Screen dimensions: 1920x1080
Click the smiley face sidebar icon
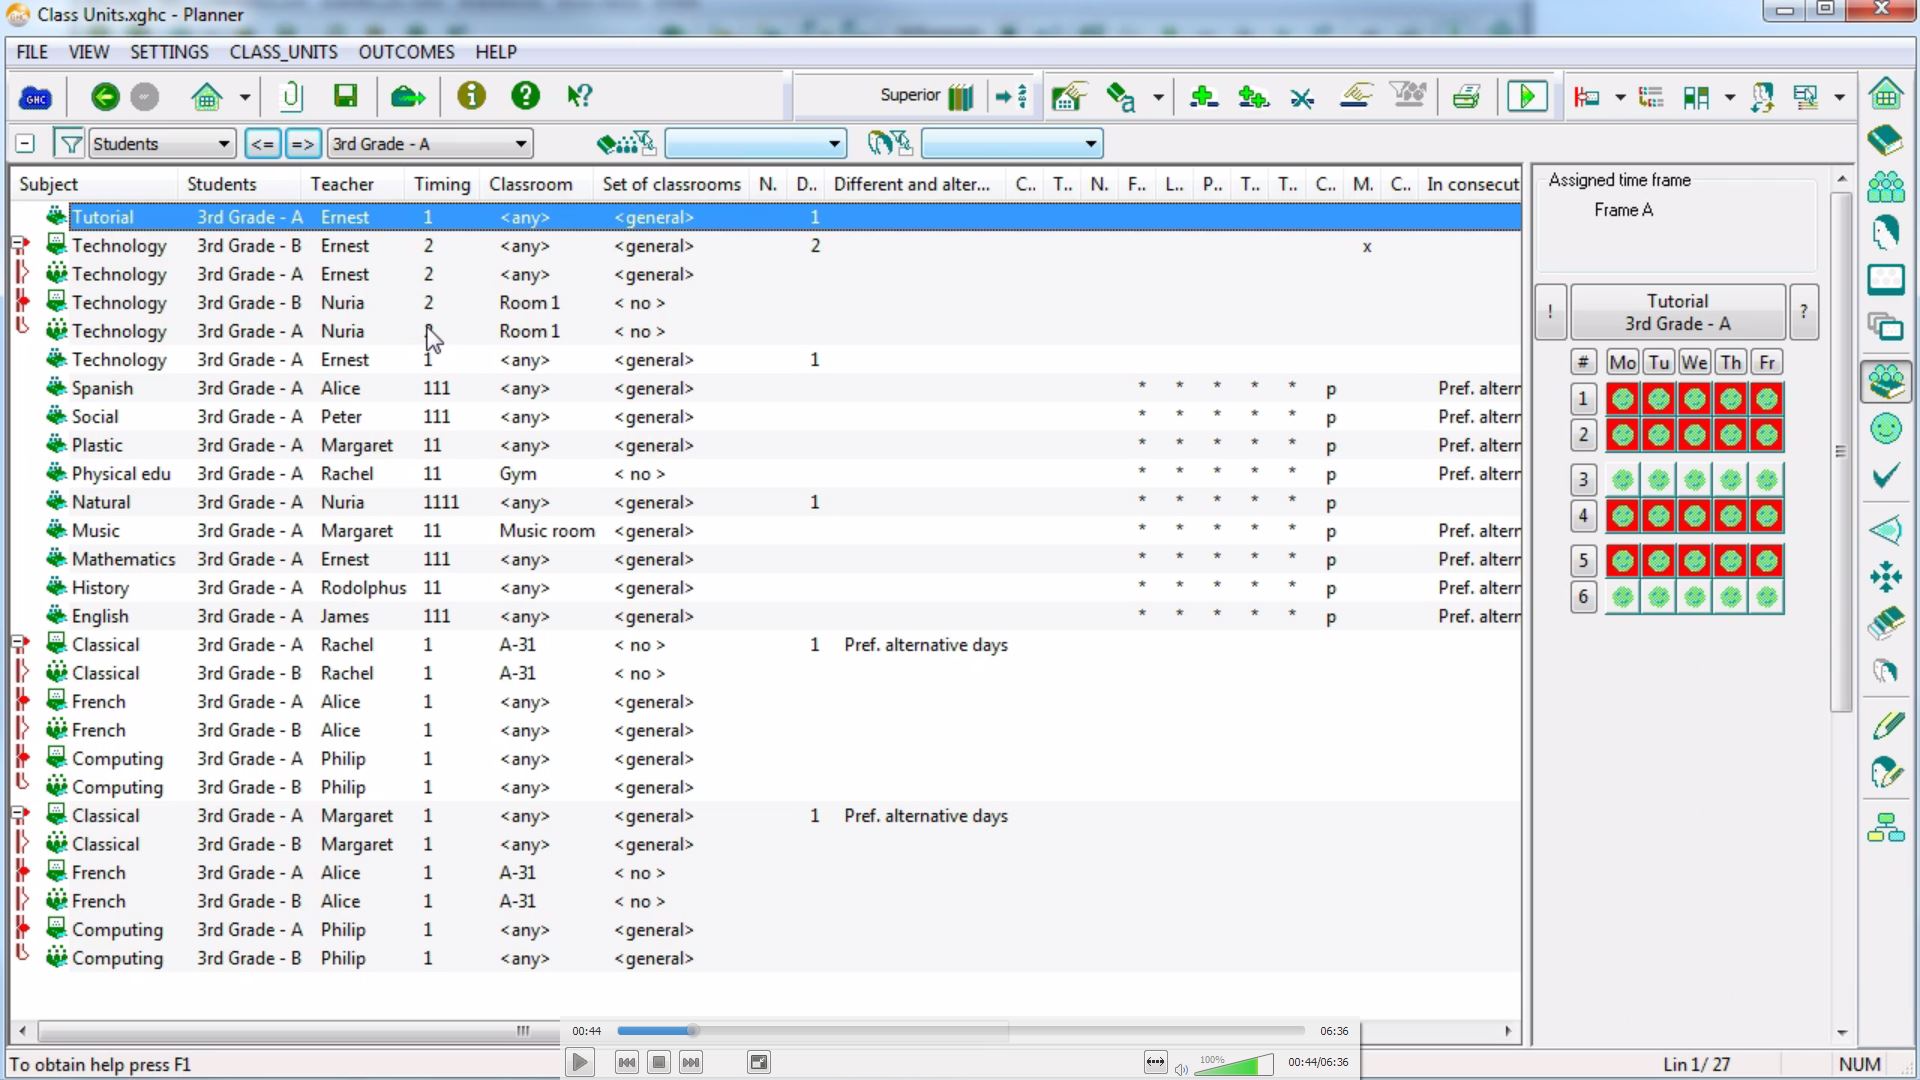[1886, 429]
